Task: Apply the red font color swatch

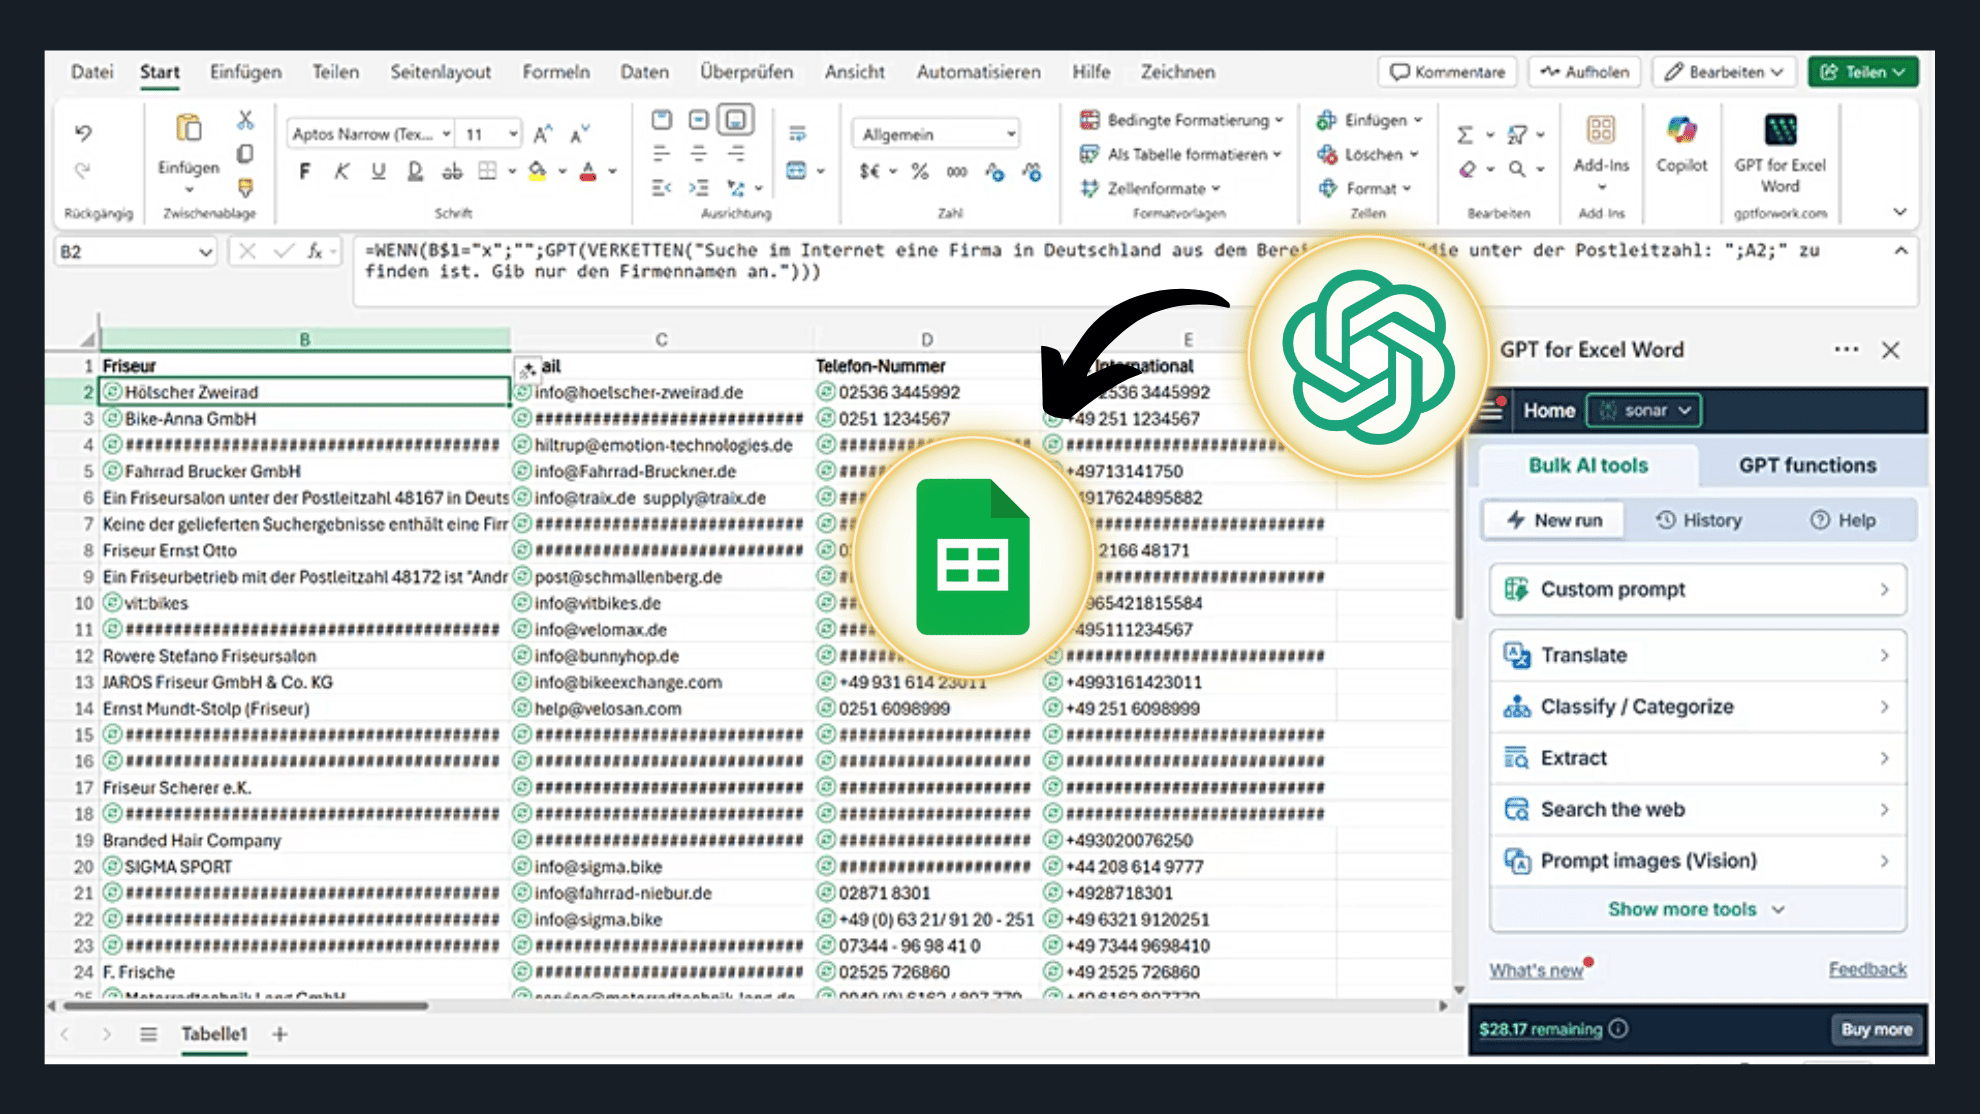Action: pyautogui.click(x=586, y=171)
